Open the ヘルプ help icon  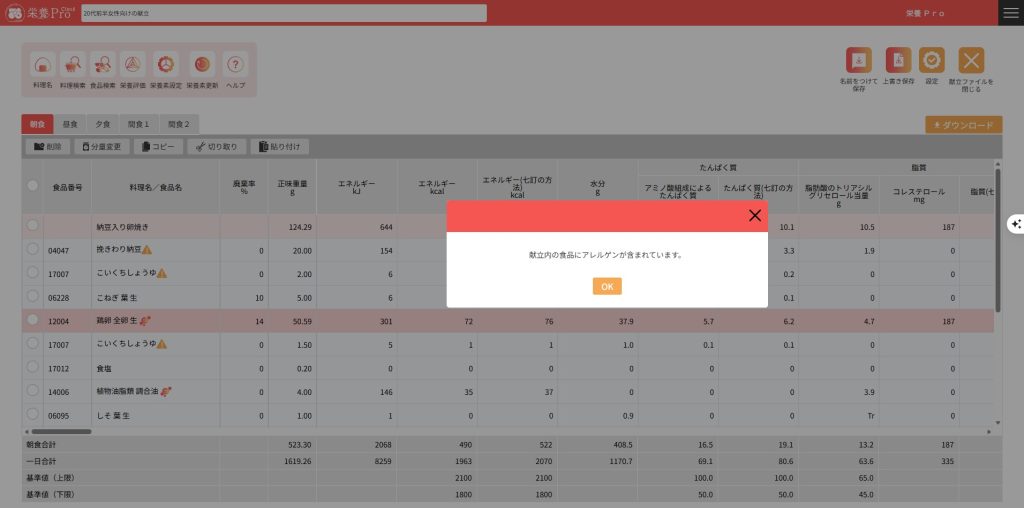[x=236, y=64]
